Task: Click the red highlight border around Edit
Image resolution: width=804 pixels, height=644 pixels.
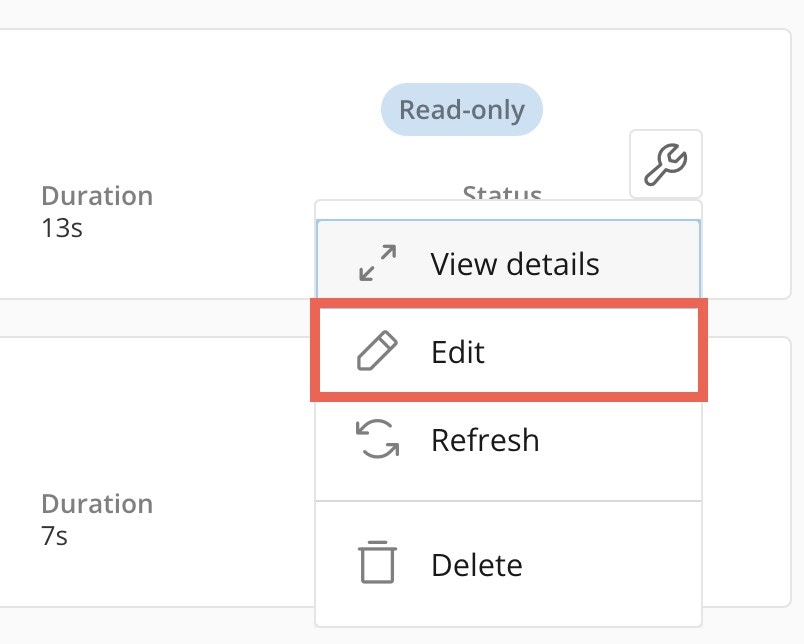Action: click(509, 304)
